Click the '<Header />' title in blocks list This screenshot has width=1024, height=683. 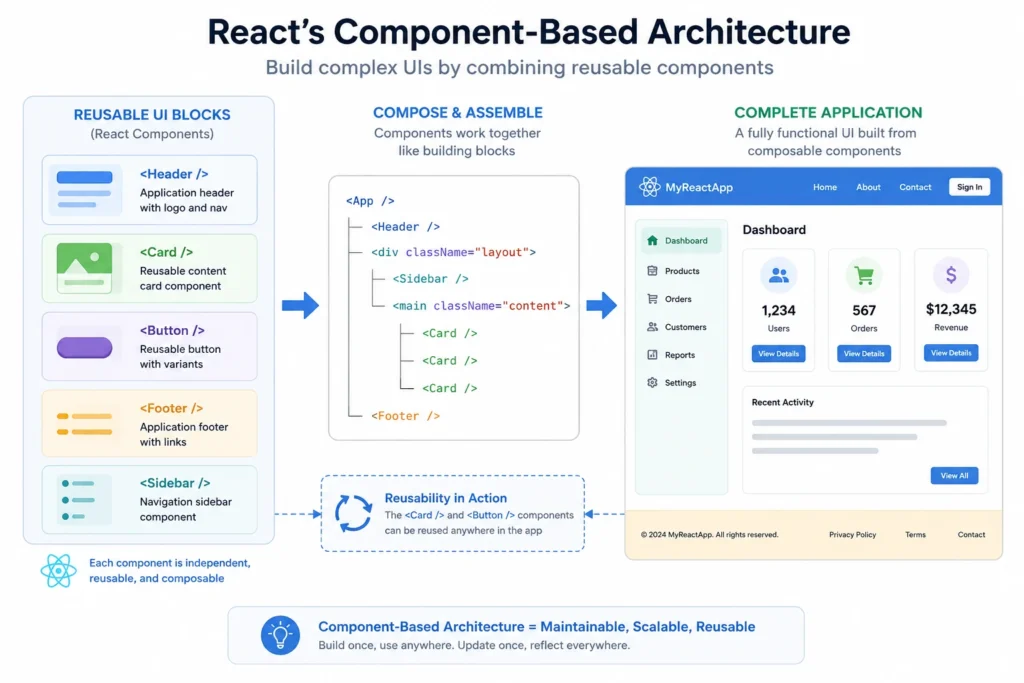(x=174, y=174)
